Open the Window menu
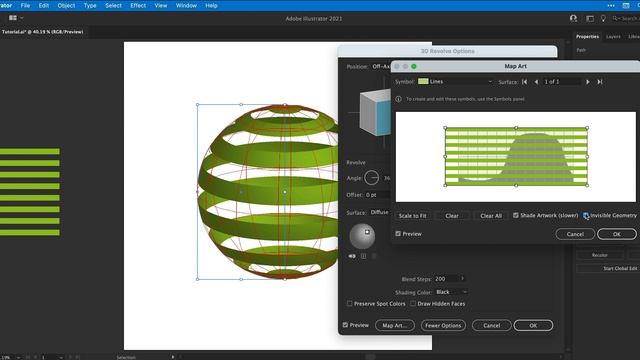The width and height of the screenshot is (640, 360). (186, 6)
